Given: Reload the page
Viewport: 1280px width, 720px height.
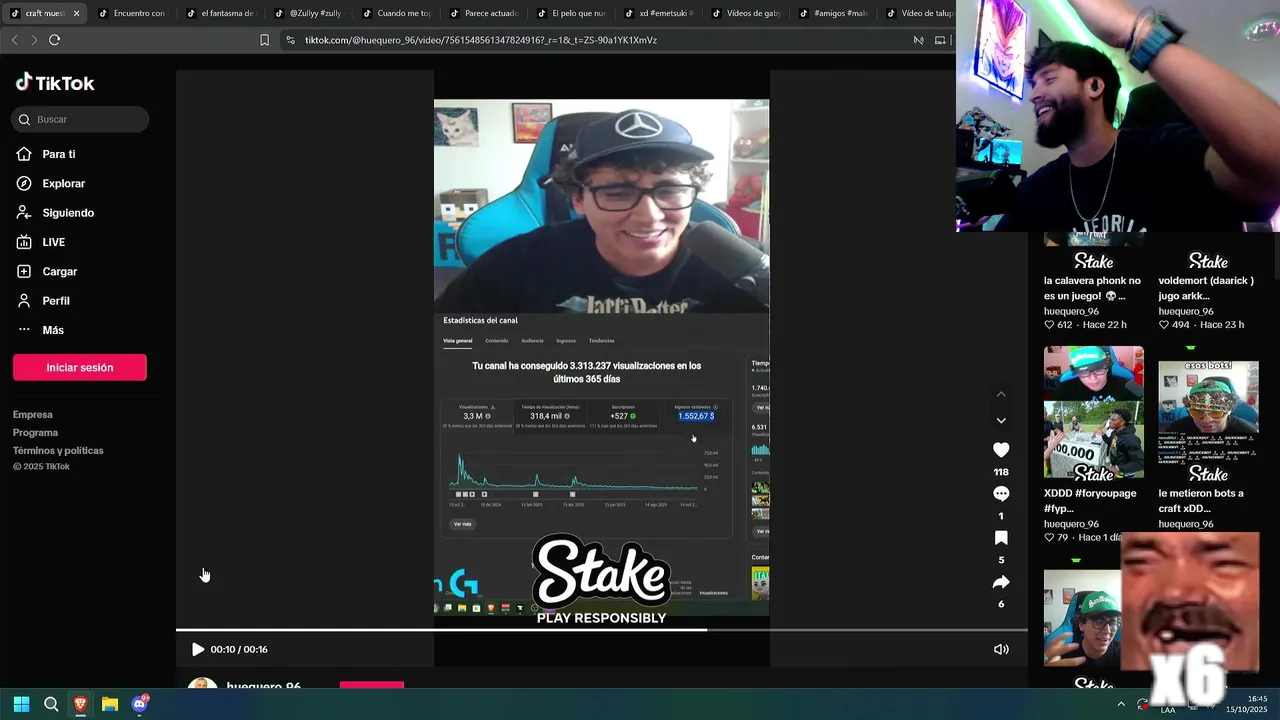Looking at the screenshot, I should point(55,40).
